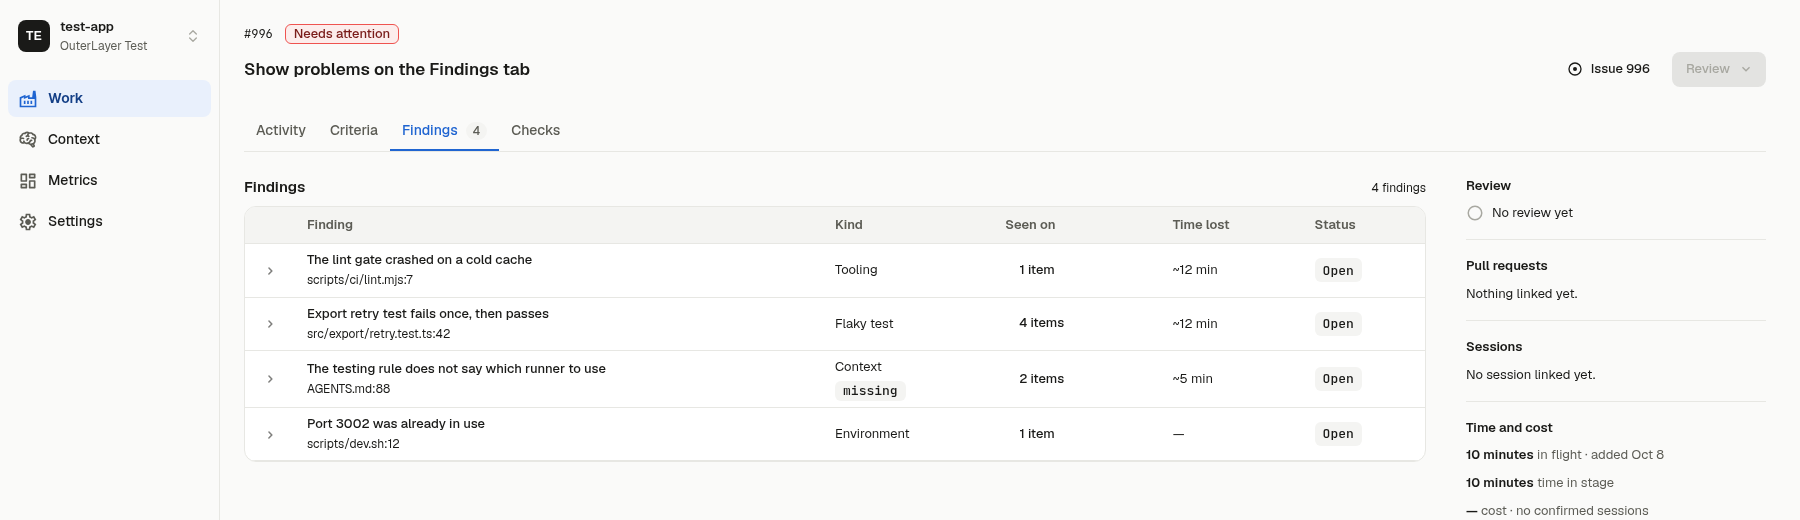
Task: Open the Checks tab
Action: 535,130
